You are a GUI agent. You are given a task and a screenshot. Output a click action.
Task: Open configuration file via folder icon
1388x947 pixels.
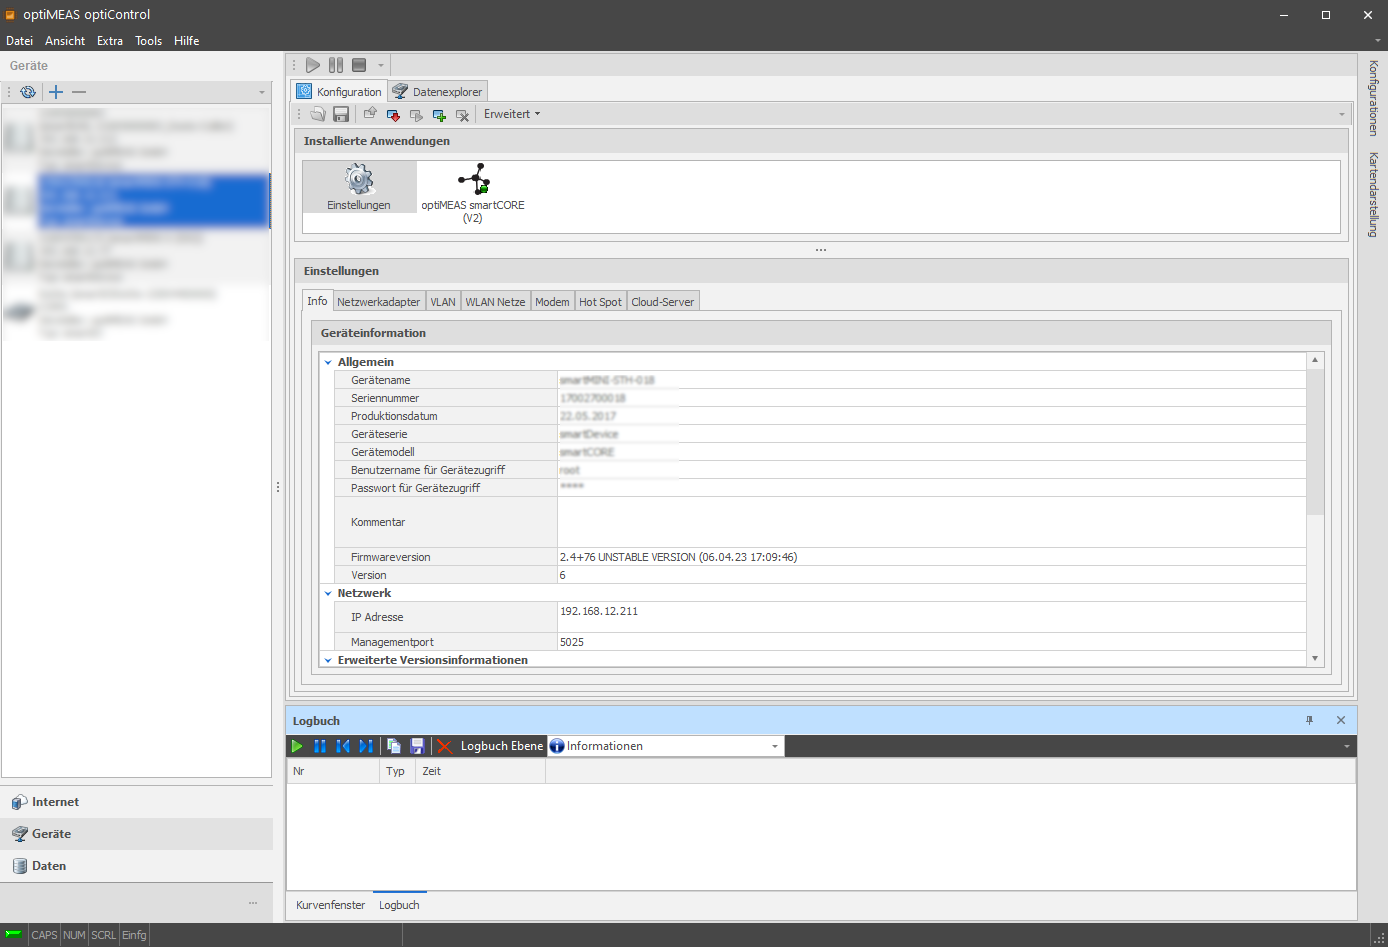pyautogui.click(x=318, y=114)
